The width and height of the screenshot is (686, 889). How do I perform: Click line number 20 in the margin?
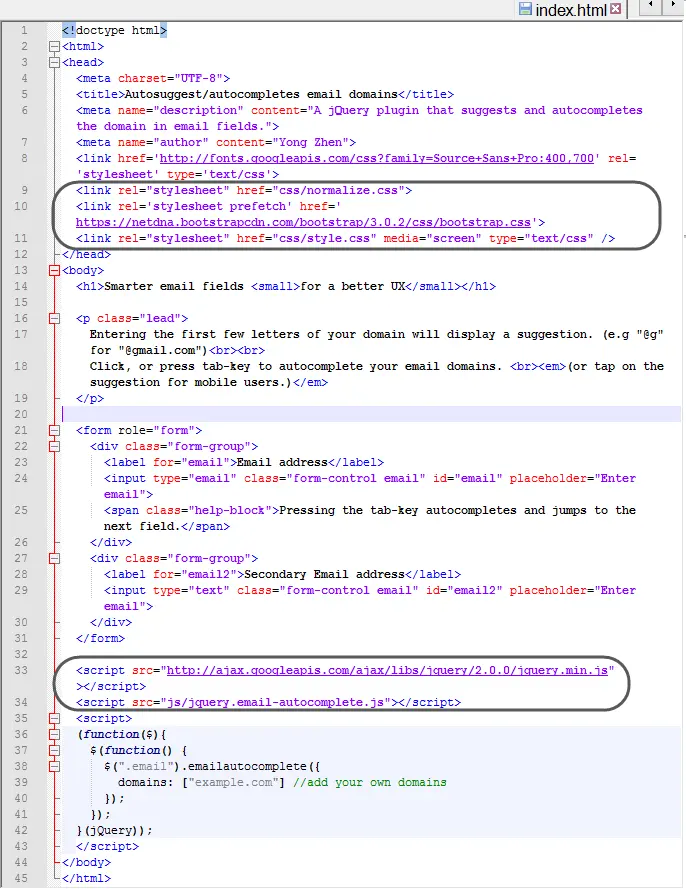click(21, 414)
